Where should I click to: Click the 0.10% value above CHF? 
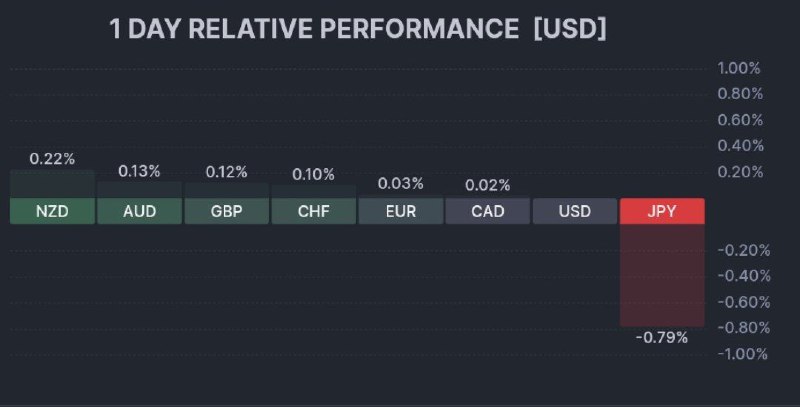click(314, 174)
